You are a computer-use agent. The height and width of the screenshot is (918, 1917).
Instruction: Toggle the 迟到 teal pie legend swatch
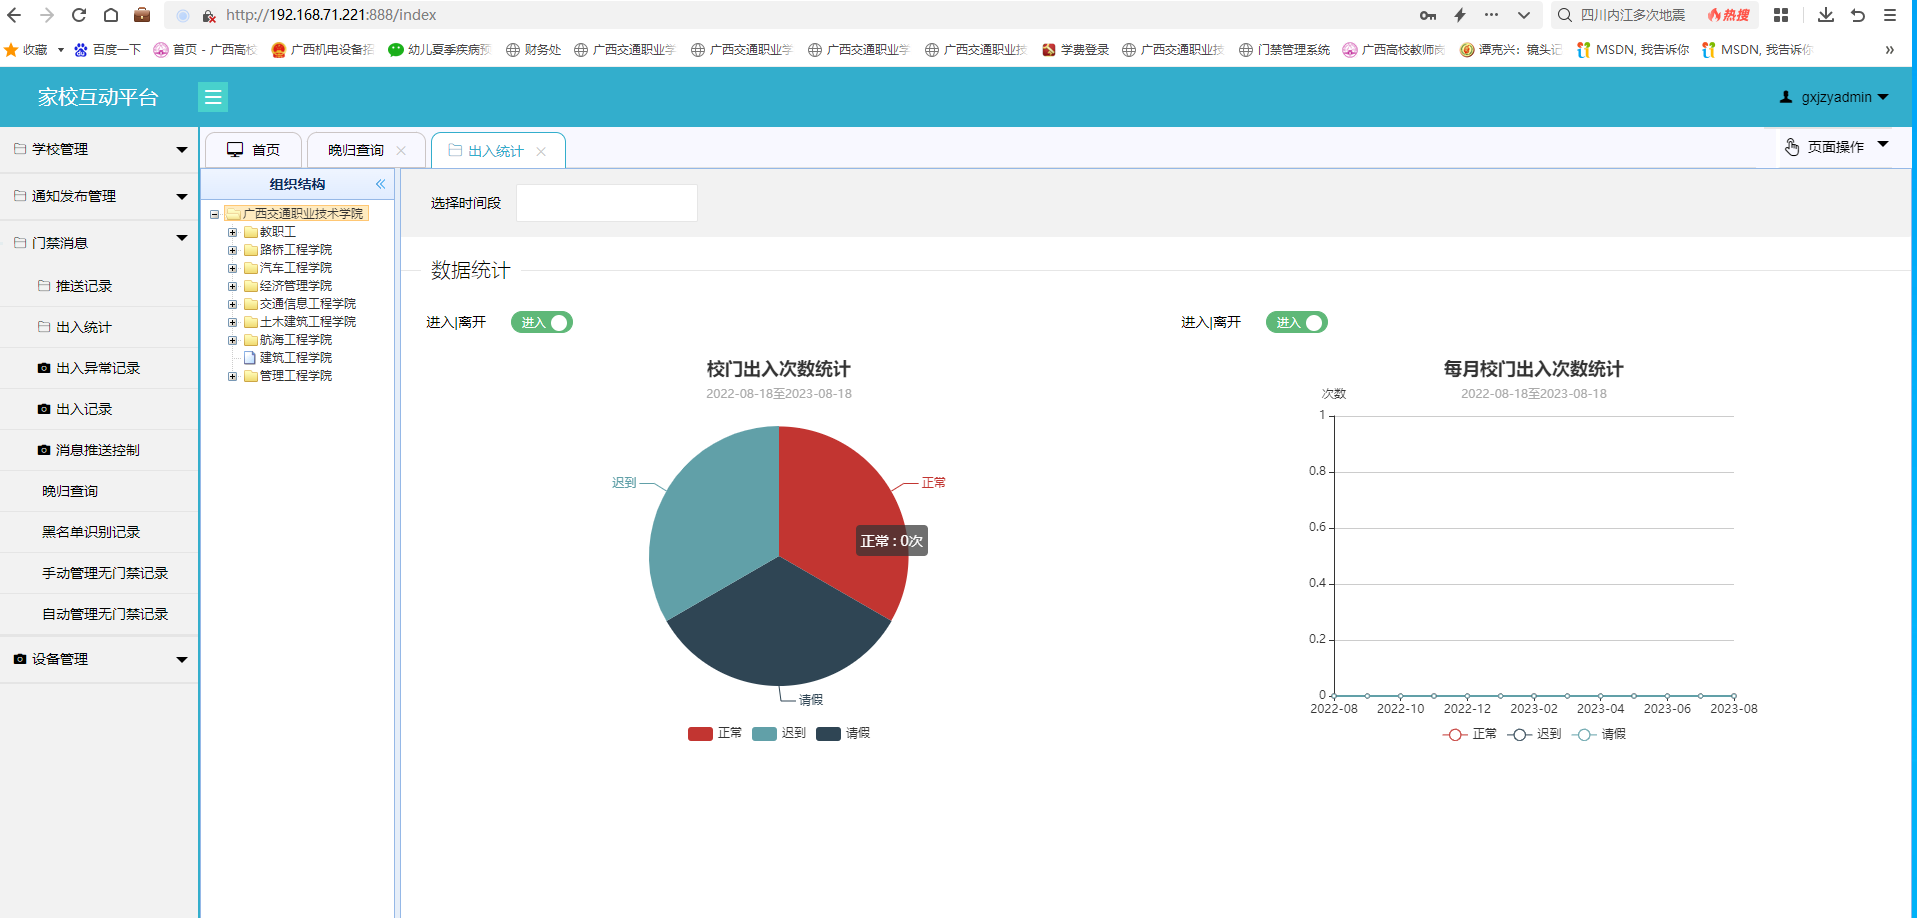pyautogui.click(x=764, y=734)
